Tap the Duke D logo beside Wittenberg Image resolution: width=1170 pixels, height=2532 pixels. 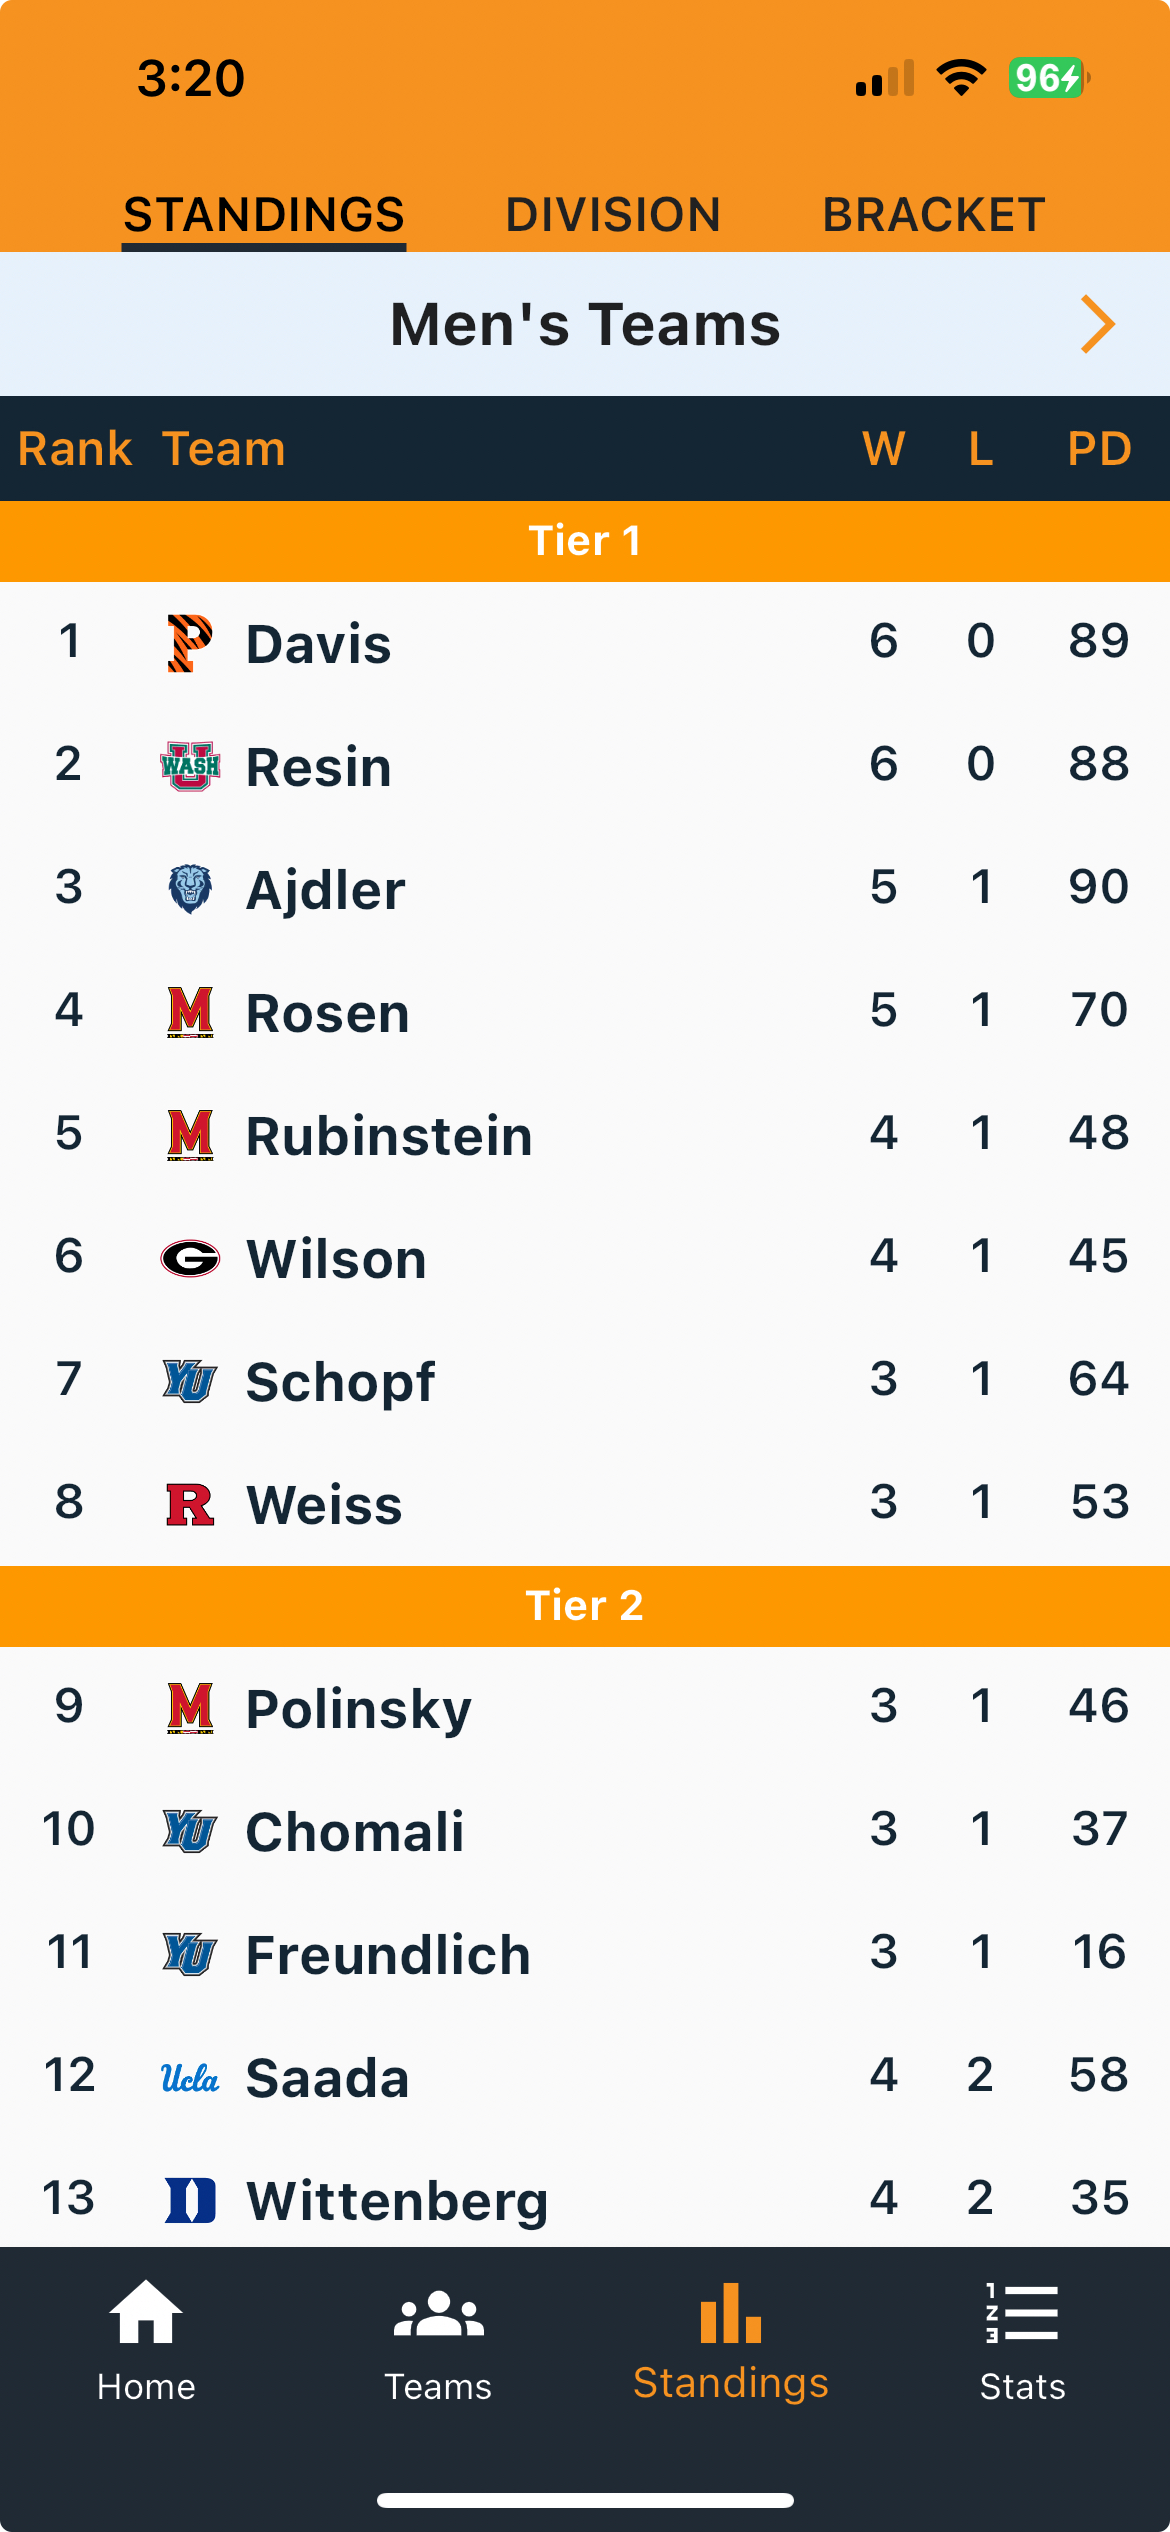190,2200
